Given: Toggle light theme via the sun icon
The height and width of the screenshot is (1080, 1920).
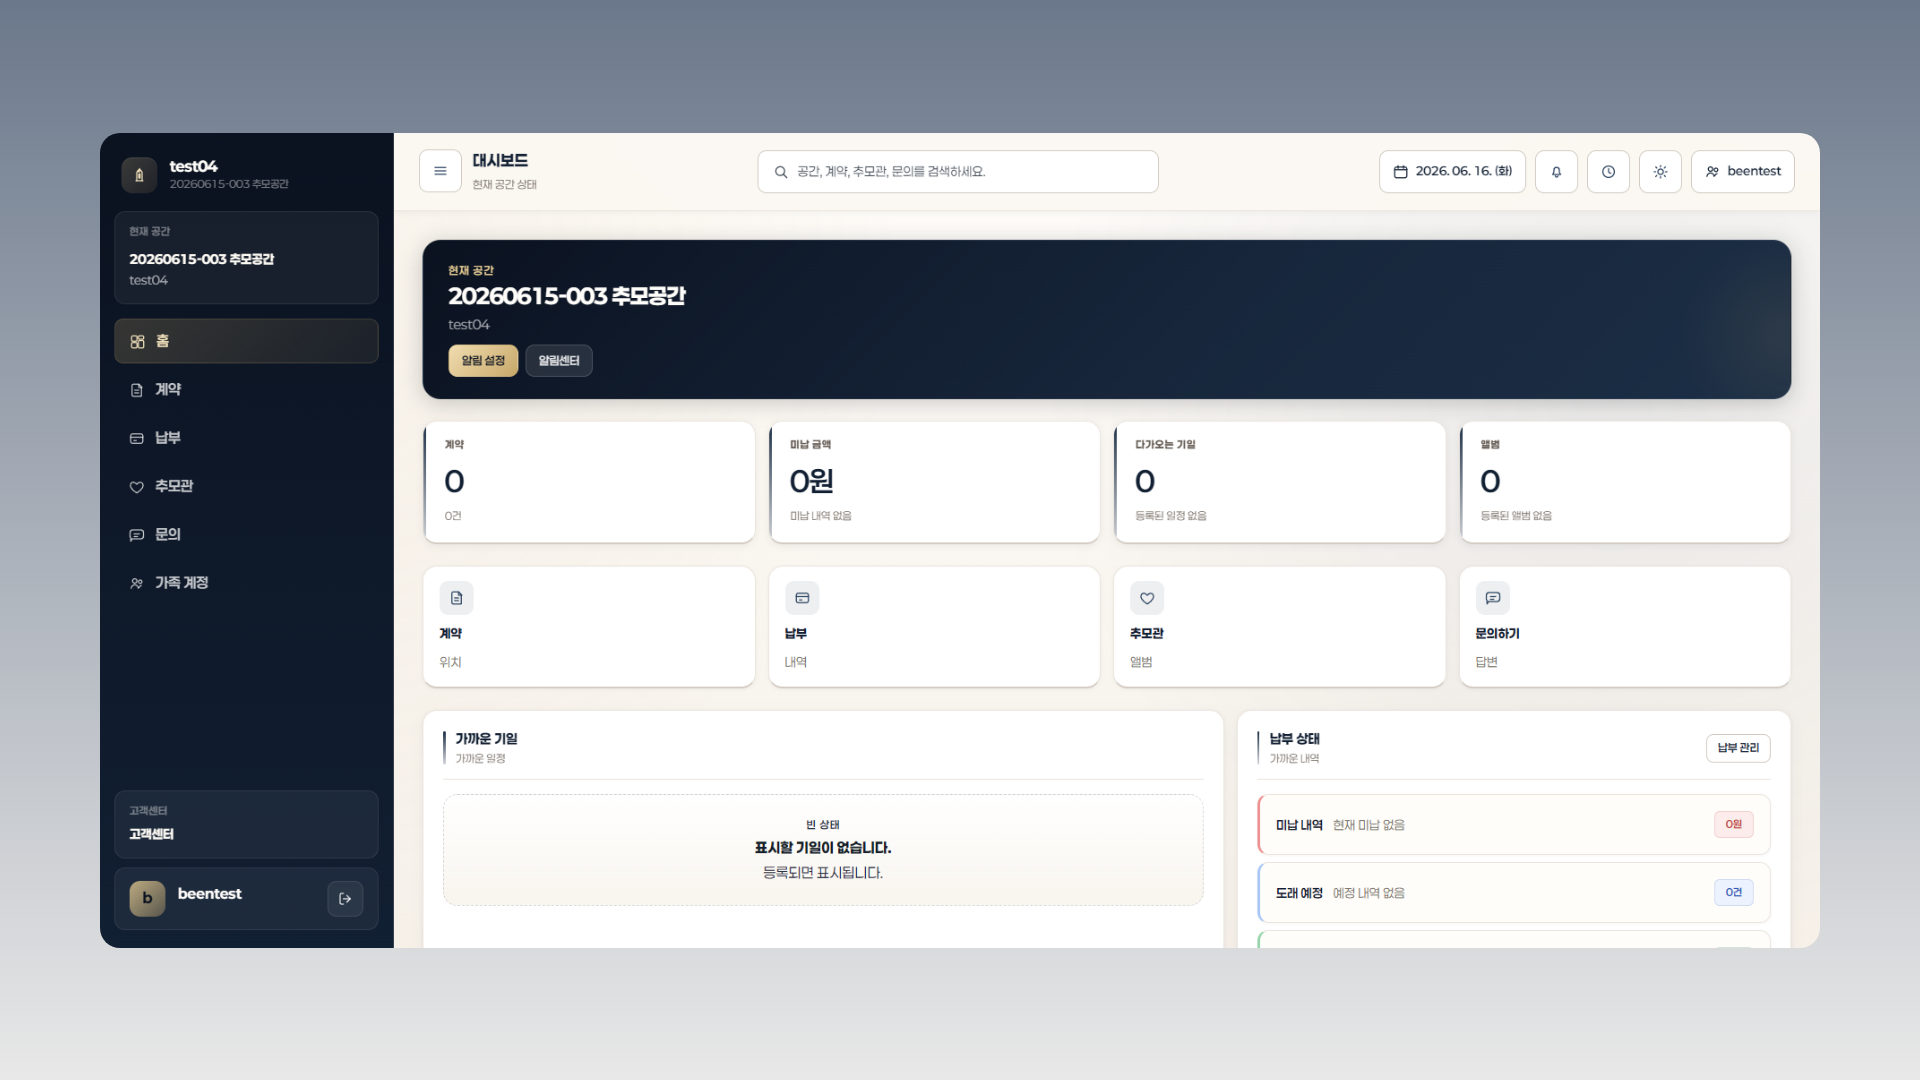Looking at the screenshot, I should click(1660, 171).
